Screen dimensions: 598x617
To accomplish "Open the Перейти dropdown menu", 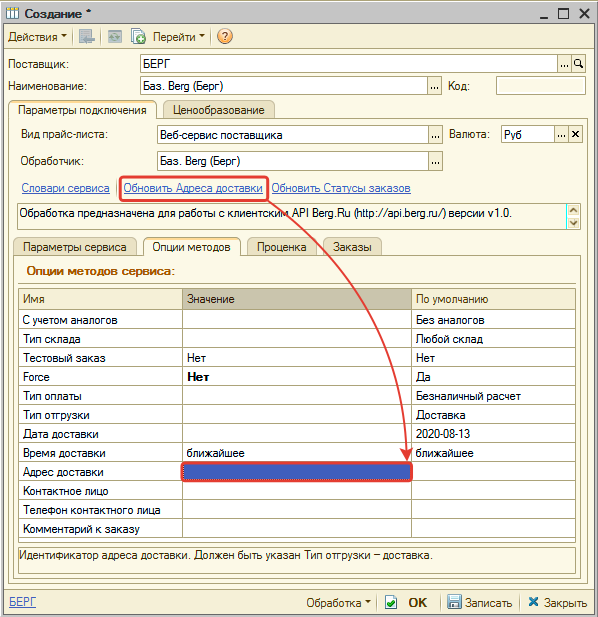I will [179, 37].
